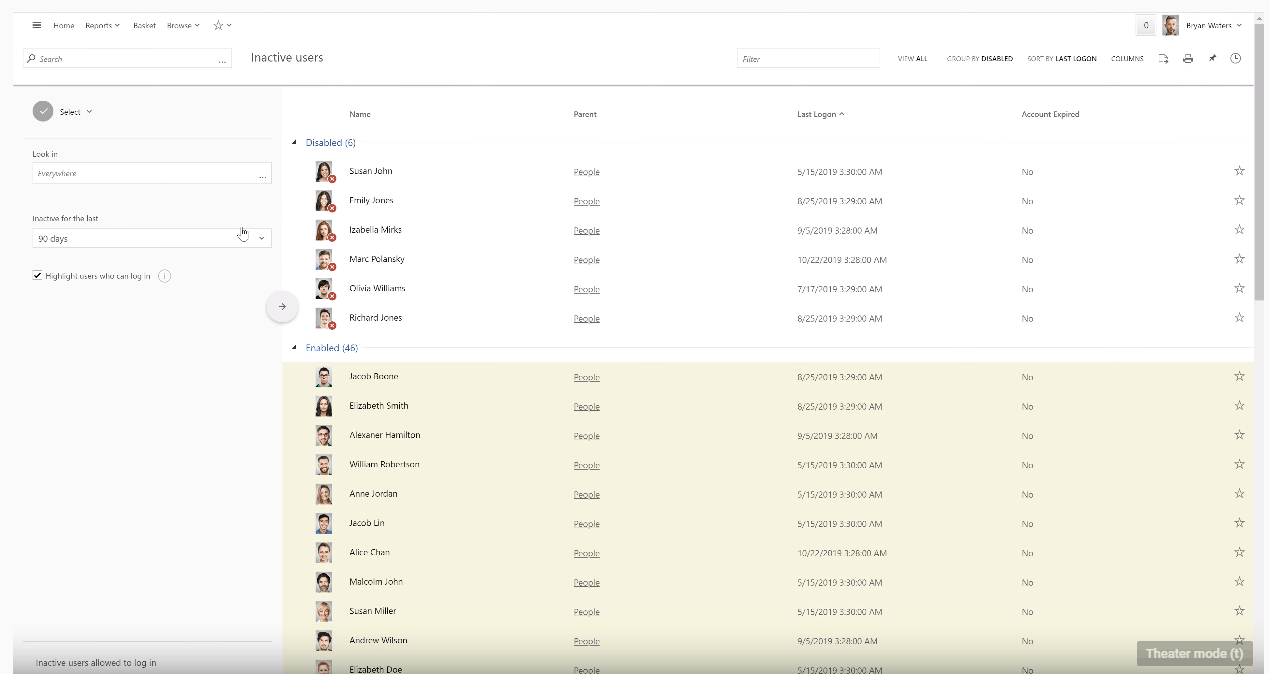Collapse the Disabled (6) group
Image resolution: width=1270 pixels, height=674 pixels.
click(x=294, y=143)
